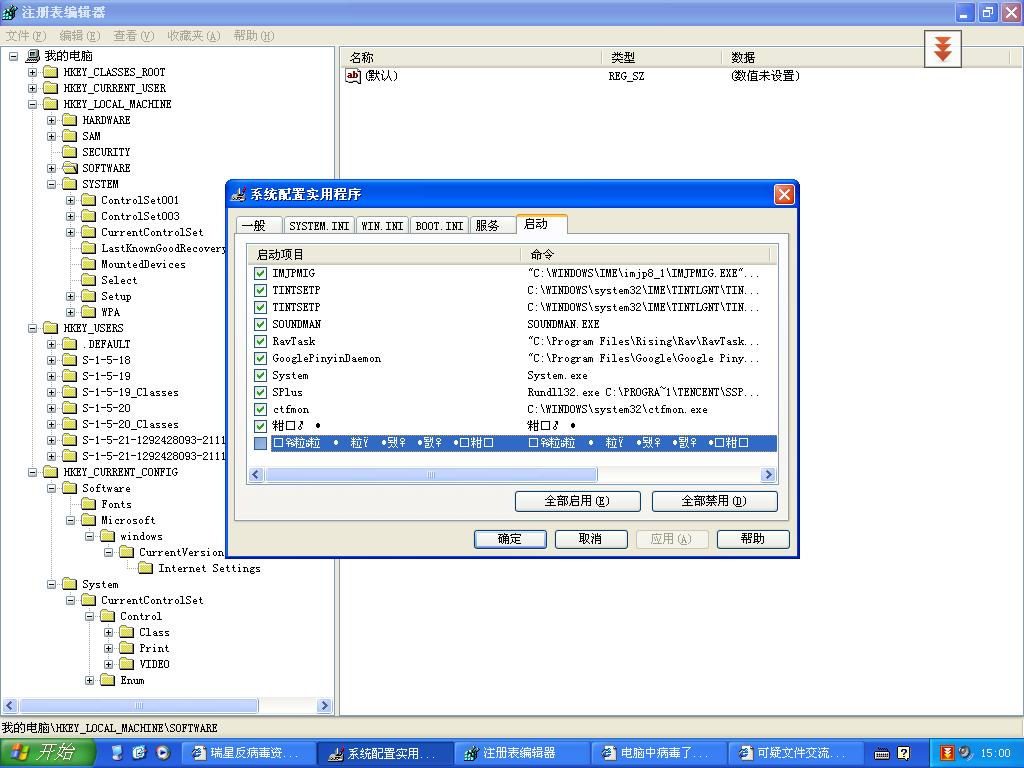Click the 全部禁用 button
This screenshot has height=768, width=1024.
[x=714, y=501]
